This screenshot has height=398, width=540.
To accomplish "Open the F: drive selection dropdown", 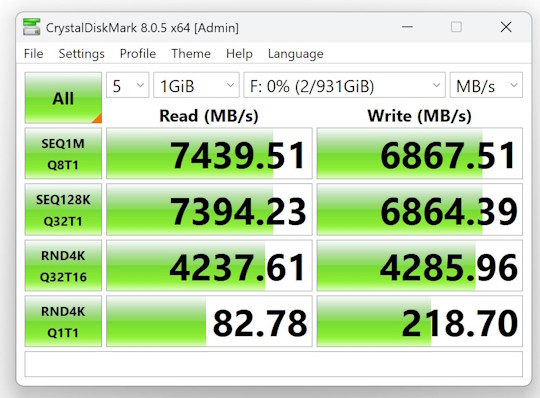I will point(344,85).
